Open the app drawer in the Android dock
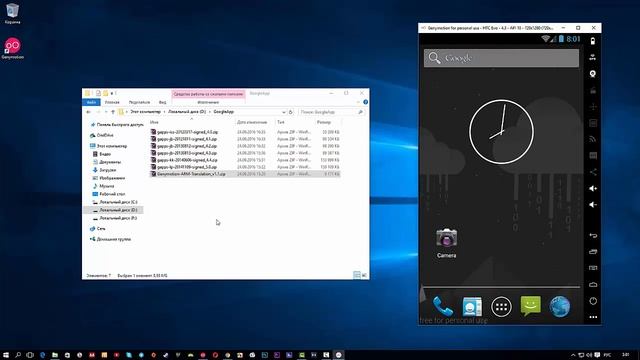This screenshot has width=640, height=360. pyautogui.click(x=501, y=307)
